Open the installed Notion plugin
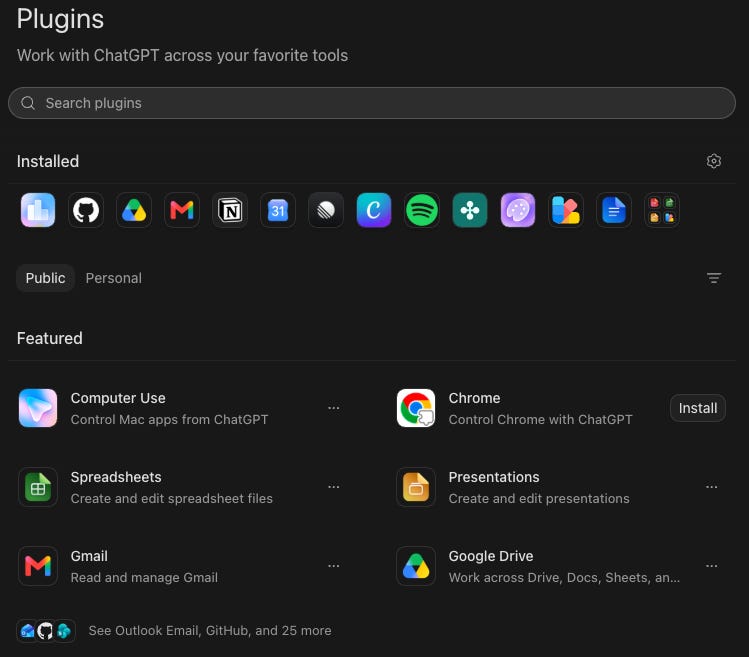 [x=230, y=210]
